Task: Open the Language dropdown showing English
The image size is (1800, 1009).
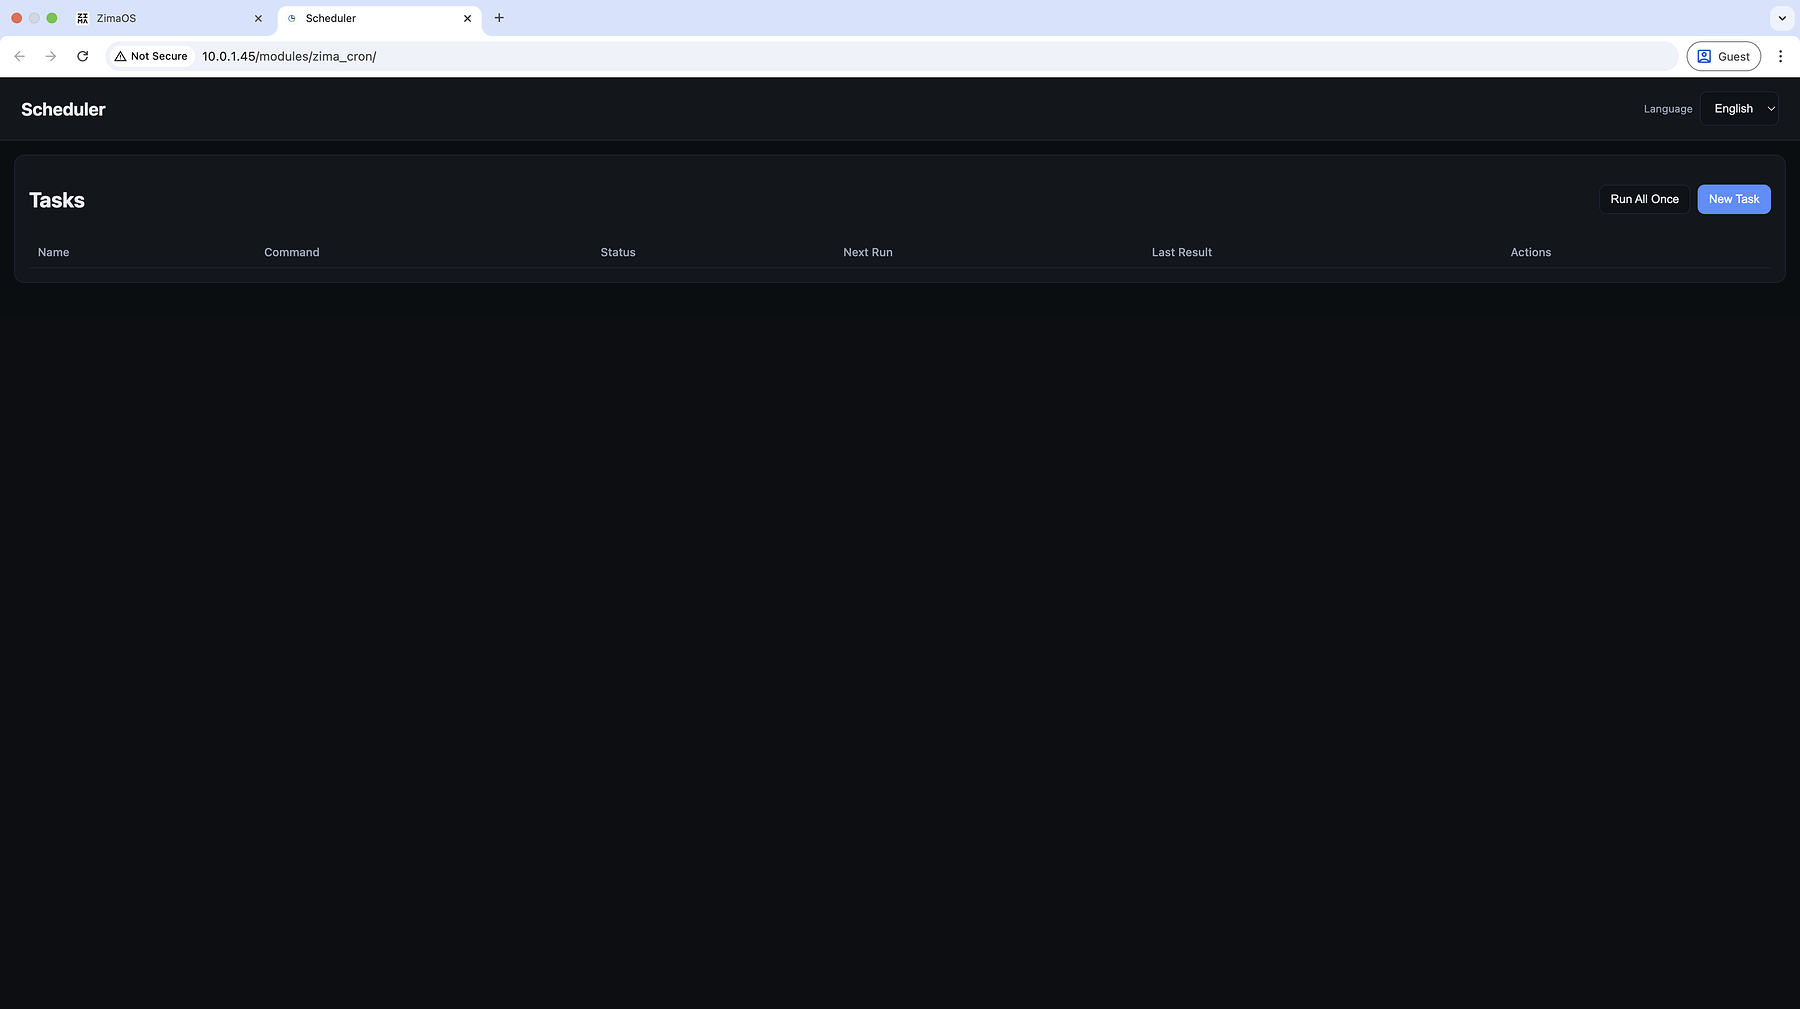Action: click(x=1739, y=109)
